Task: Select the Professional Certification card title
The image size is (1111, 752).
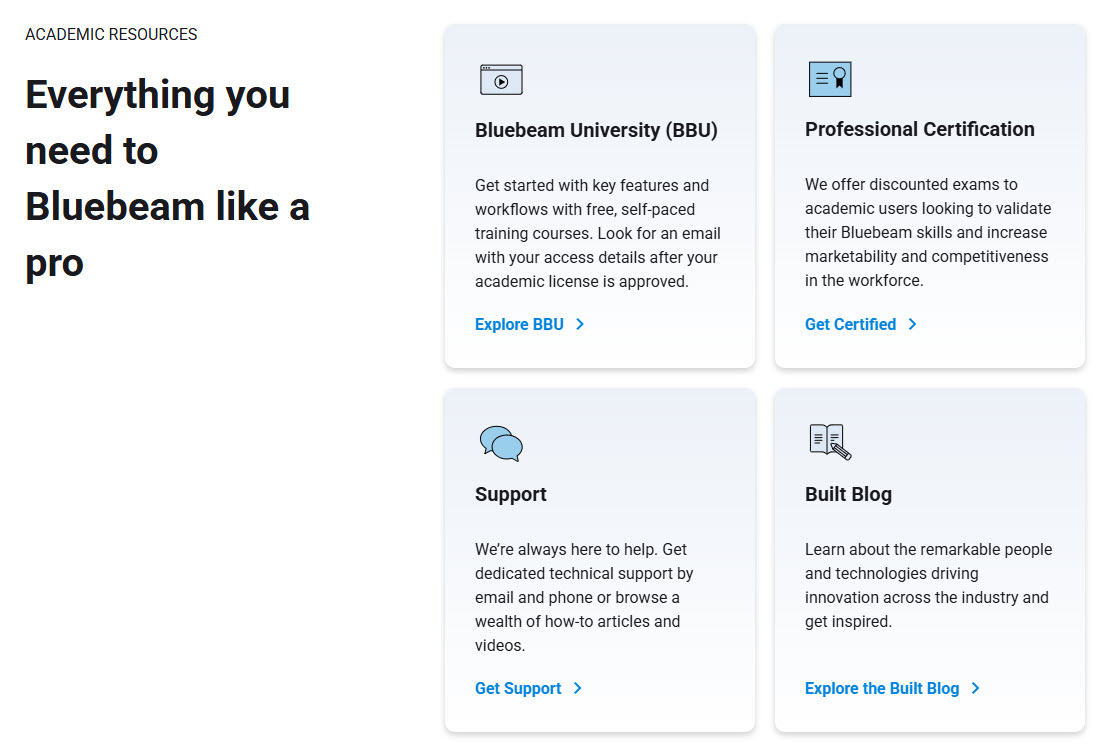Action: 920,129
